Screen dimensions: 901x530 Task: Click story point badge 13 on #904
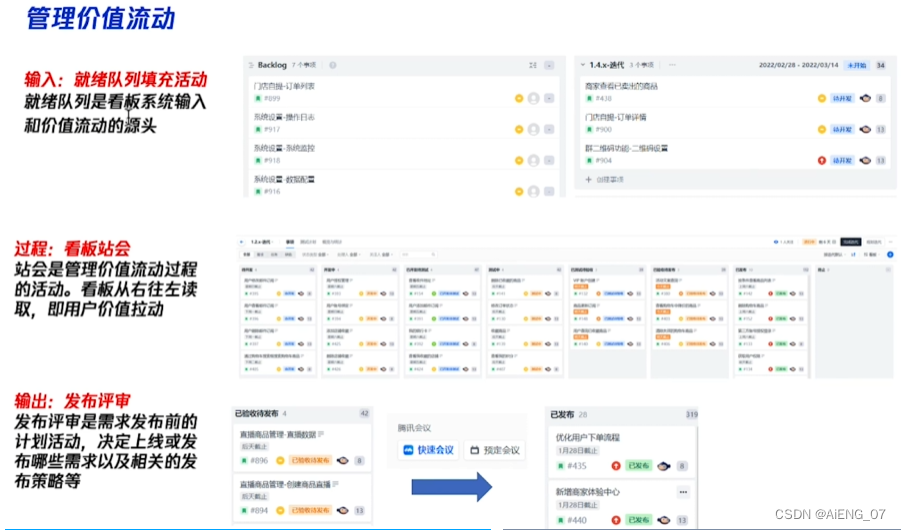[880, 160]
